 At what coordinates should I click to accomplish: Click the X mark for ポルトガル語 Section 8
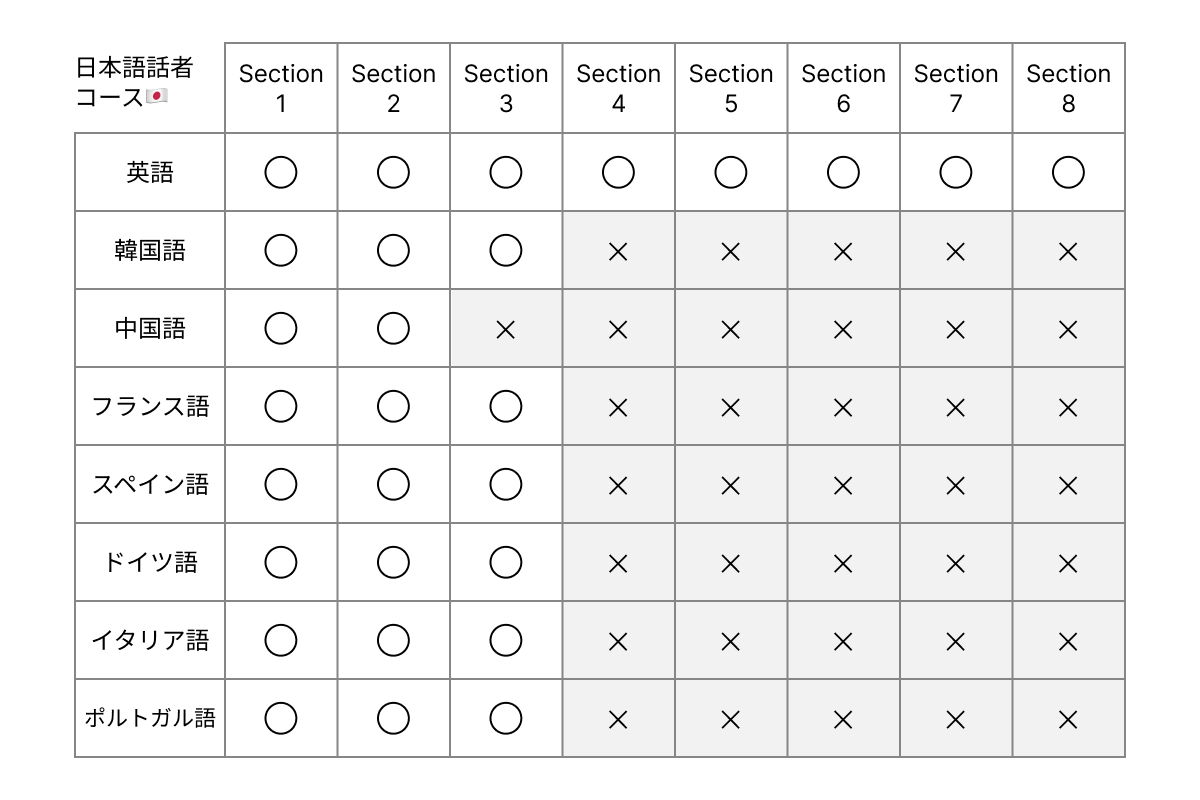point(1068,719)
